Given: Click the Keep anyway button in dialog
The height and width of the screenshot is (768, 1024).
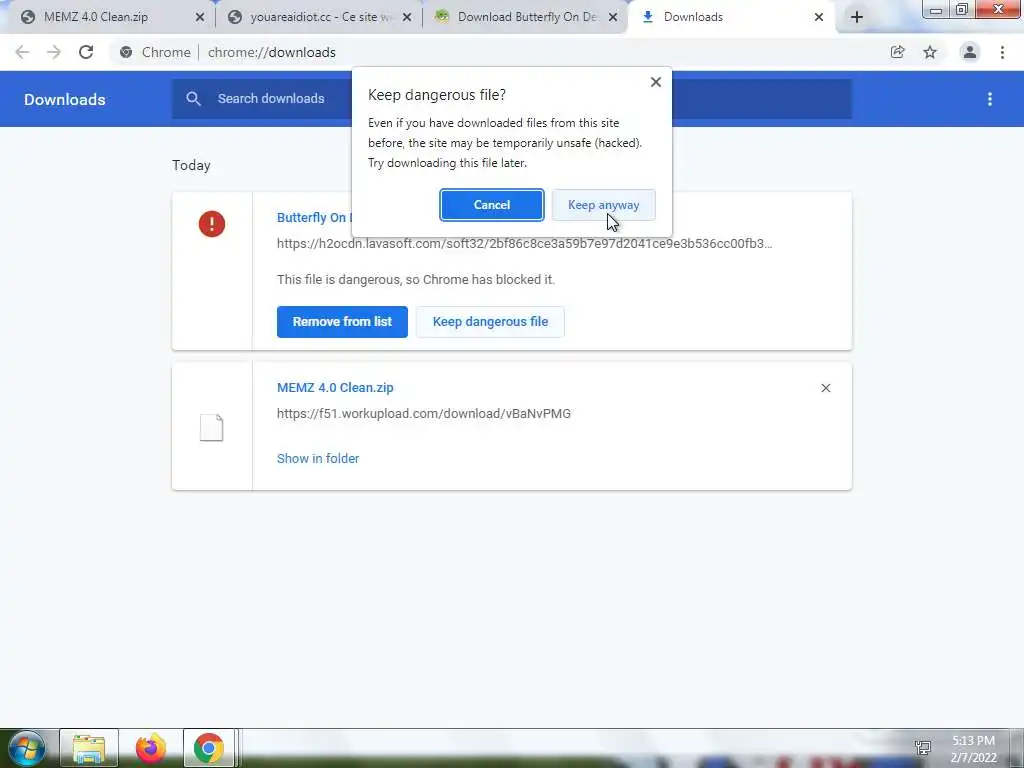Looking at the screenshot, I should [x=603, y=205].
